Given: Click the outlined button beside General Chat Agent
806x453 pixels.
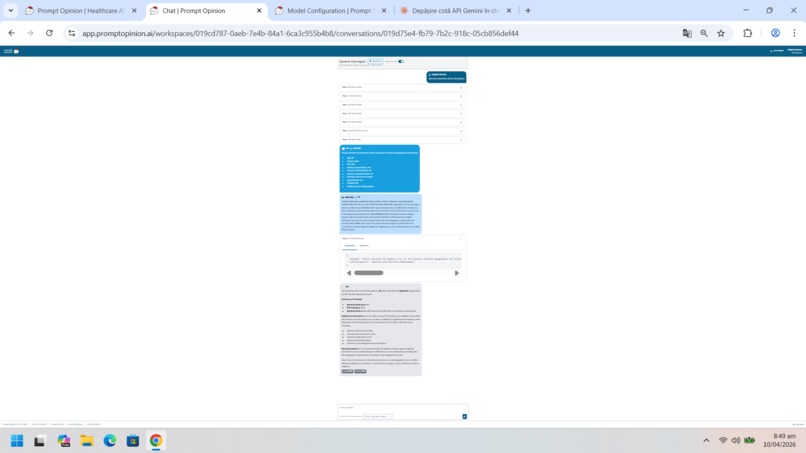Looking at the screenshot, I should (376, 61).
